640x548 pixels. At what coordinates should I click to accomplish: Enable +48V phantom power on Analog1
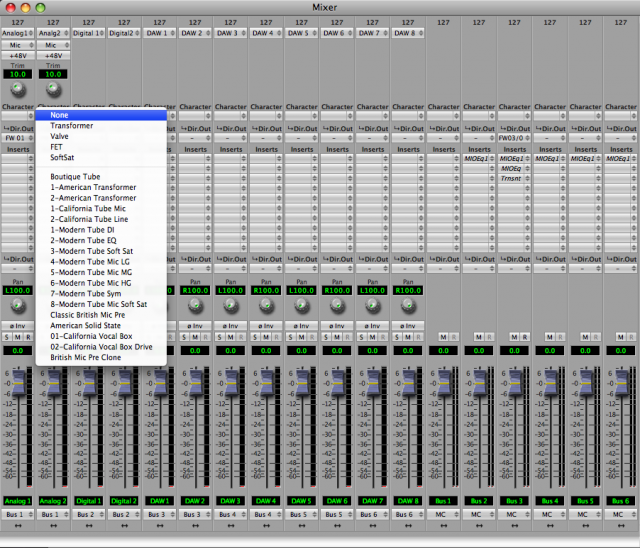click(x=18, y=55)
